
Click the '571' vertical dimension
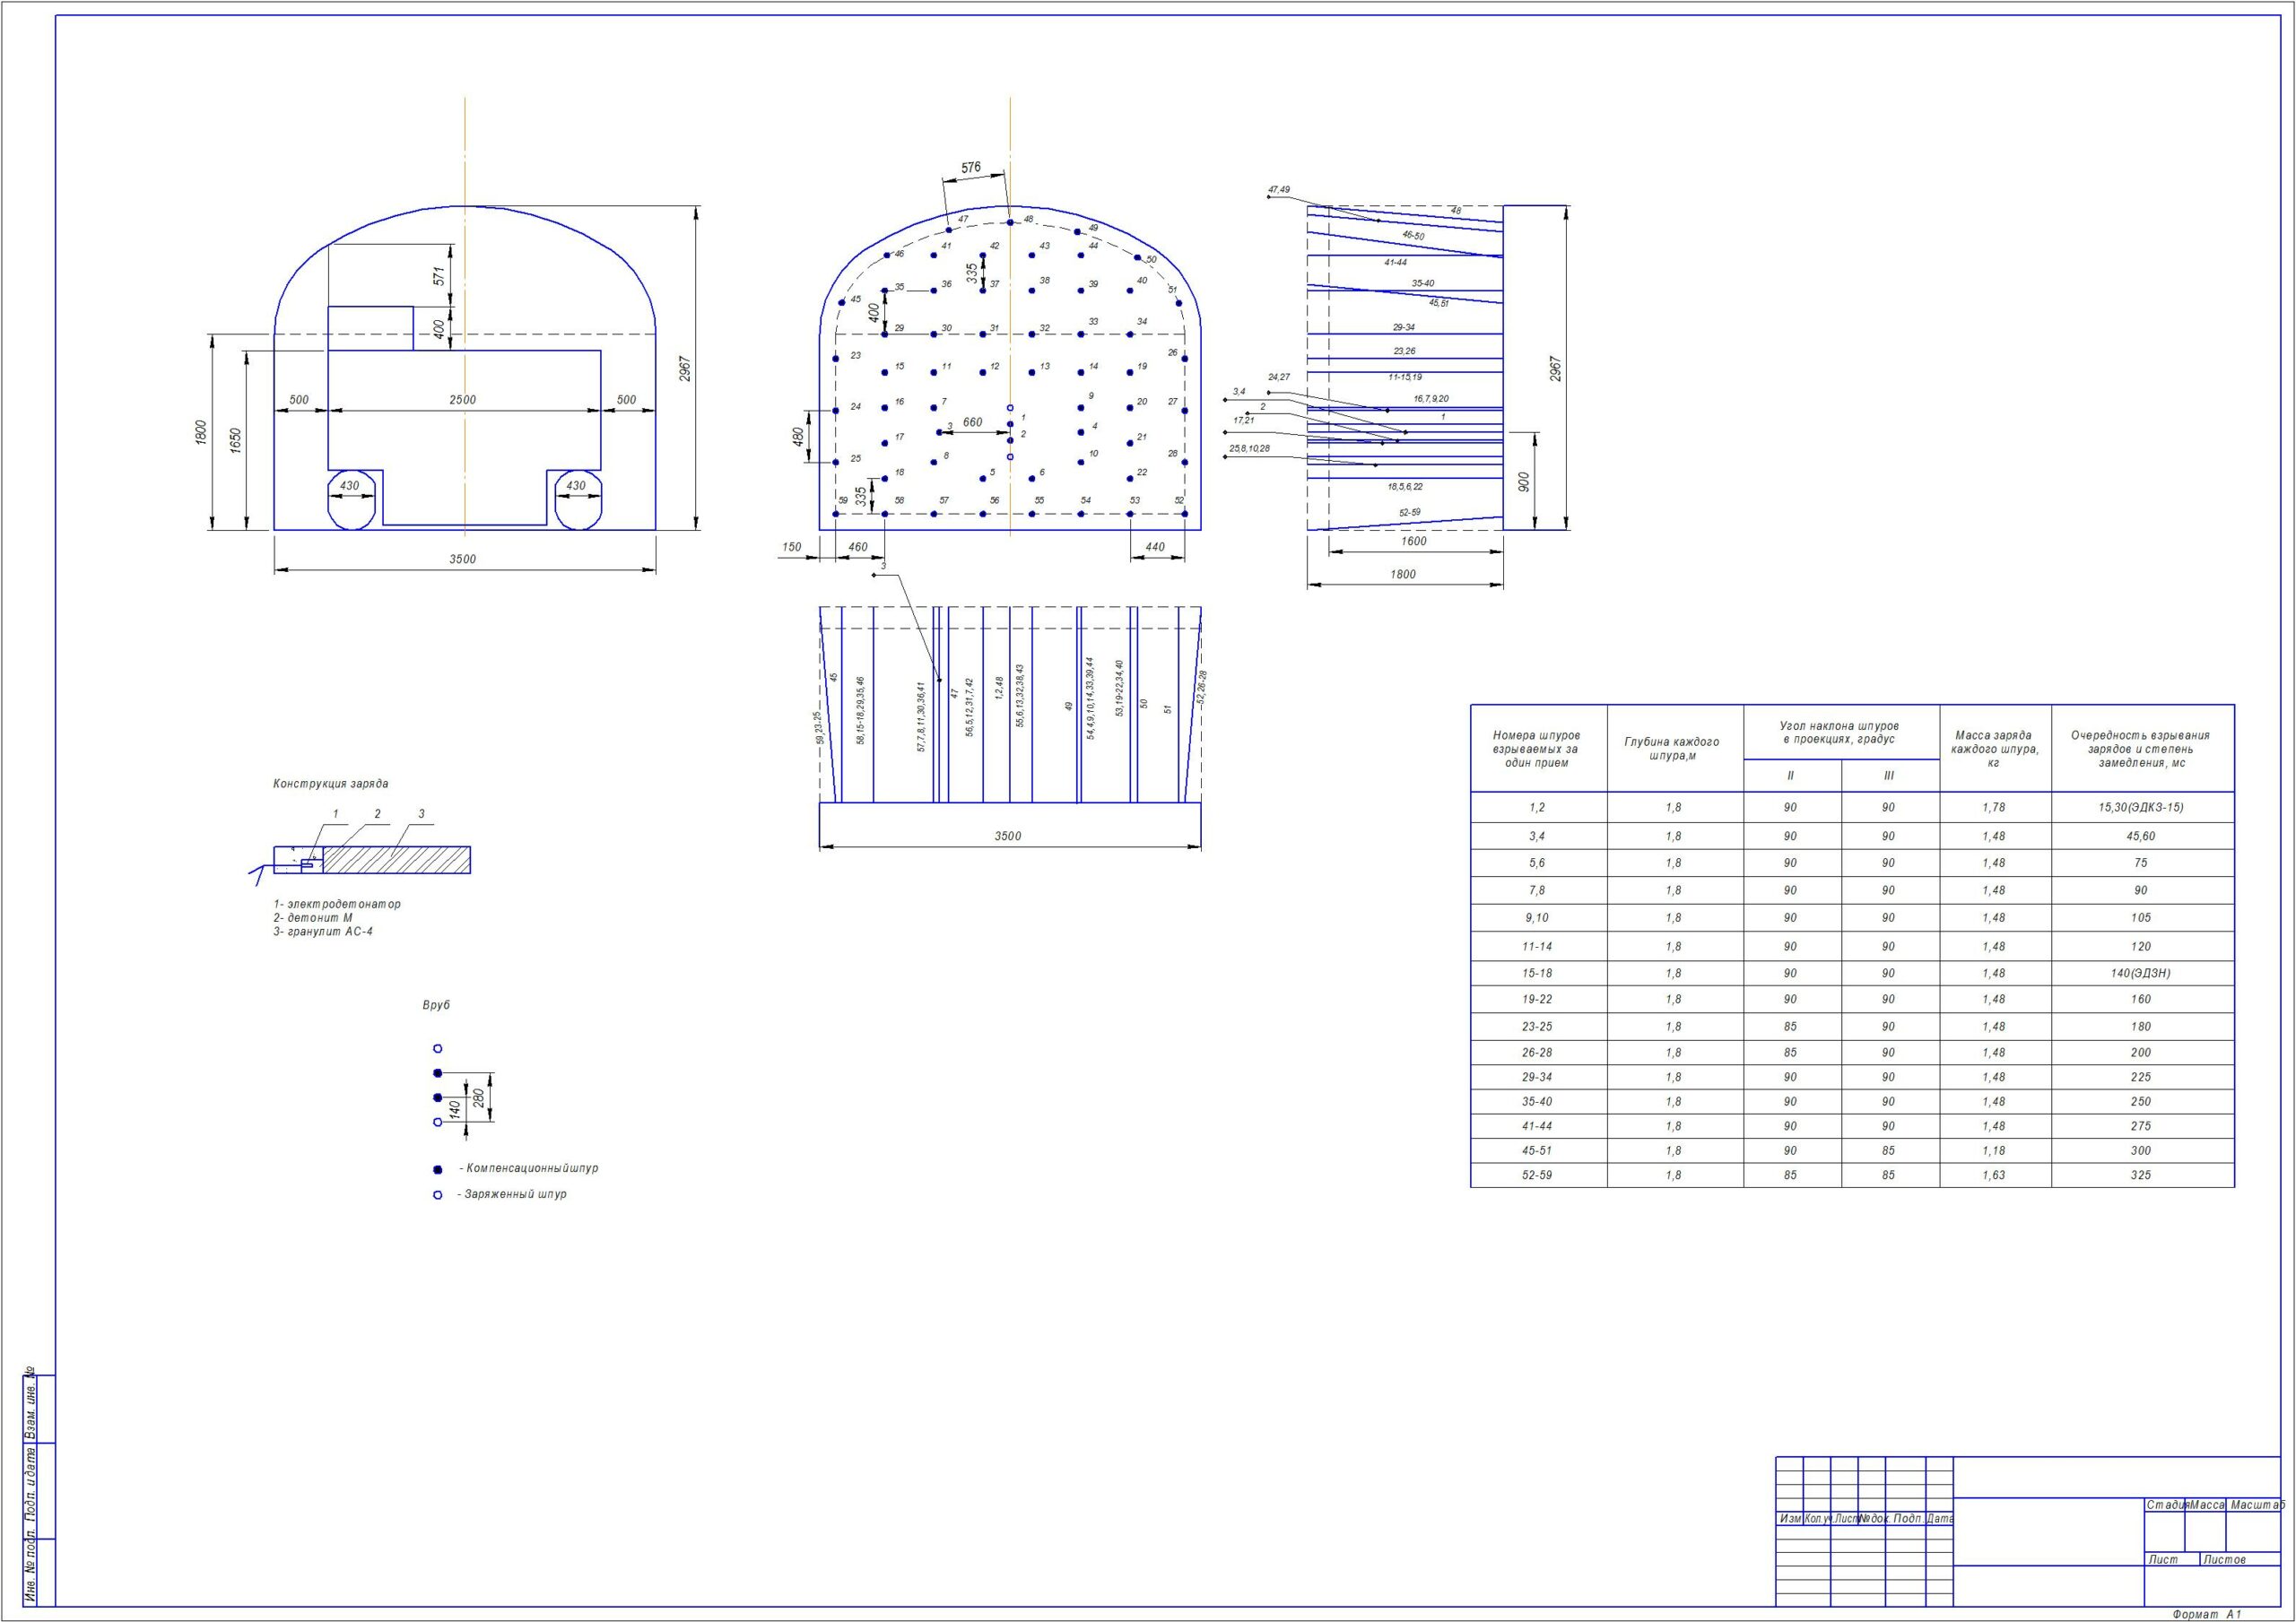439,276
